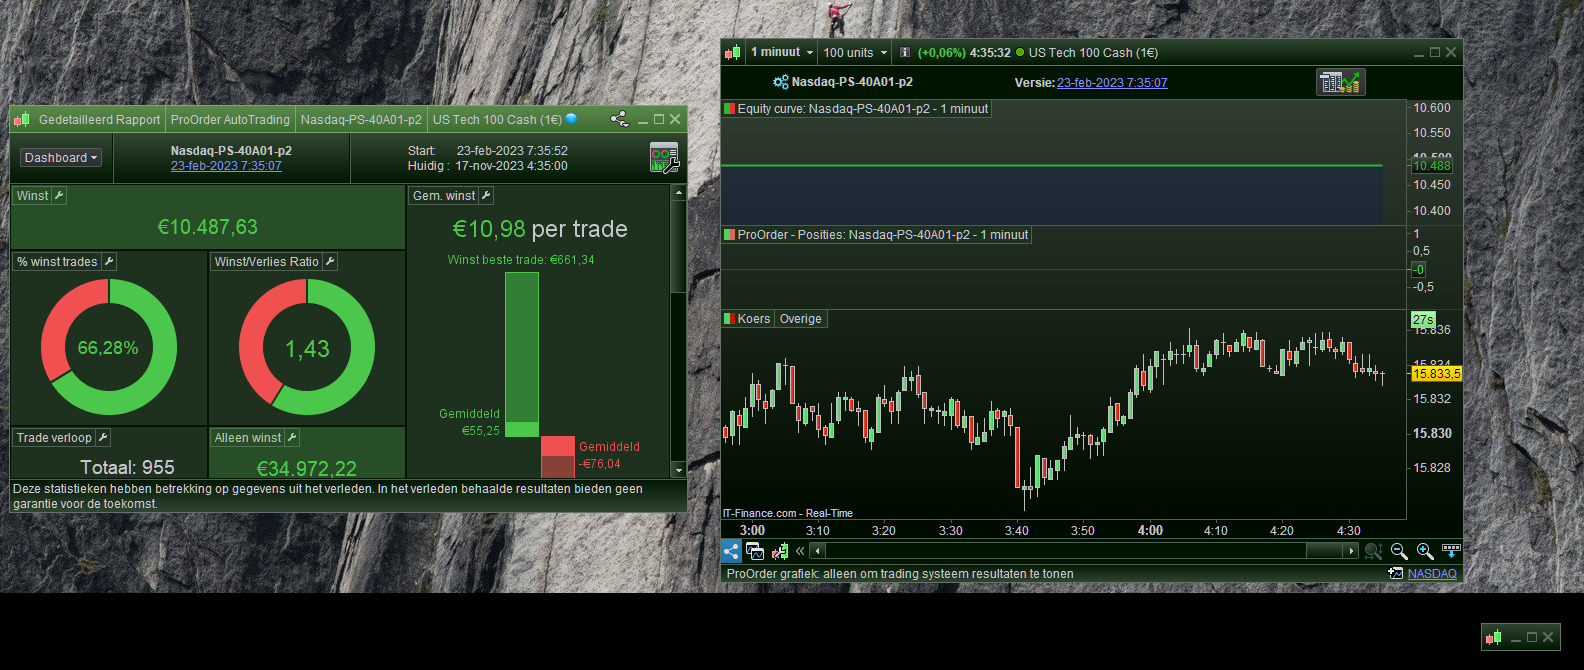Screen dimensions: 1584x670
Task: Click the gears icon beside Nasdaq-PS-40A01-p2 in the chart
Action: 781,82
